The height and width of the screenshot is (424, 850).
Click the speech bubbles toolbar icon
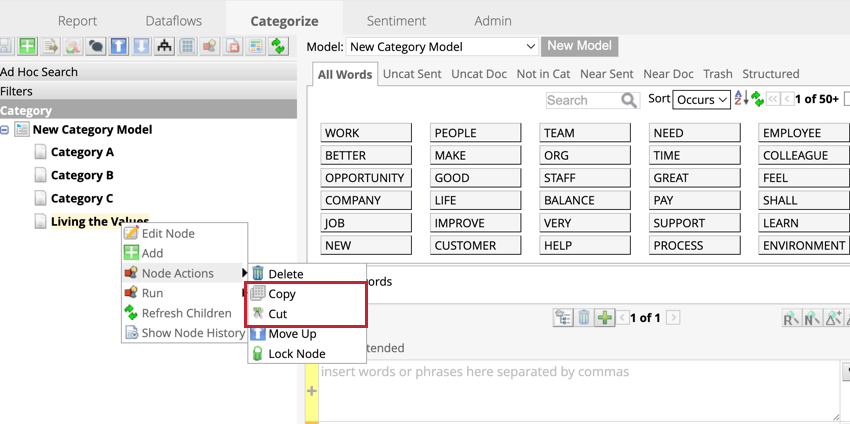click(95, 47)
